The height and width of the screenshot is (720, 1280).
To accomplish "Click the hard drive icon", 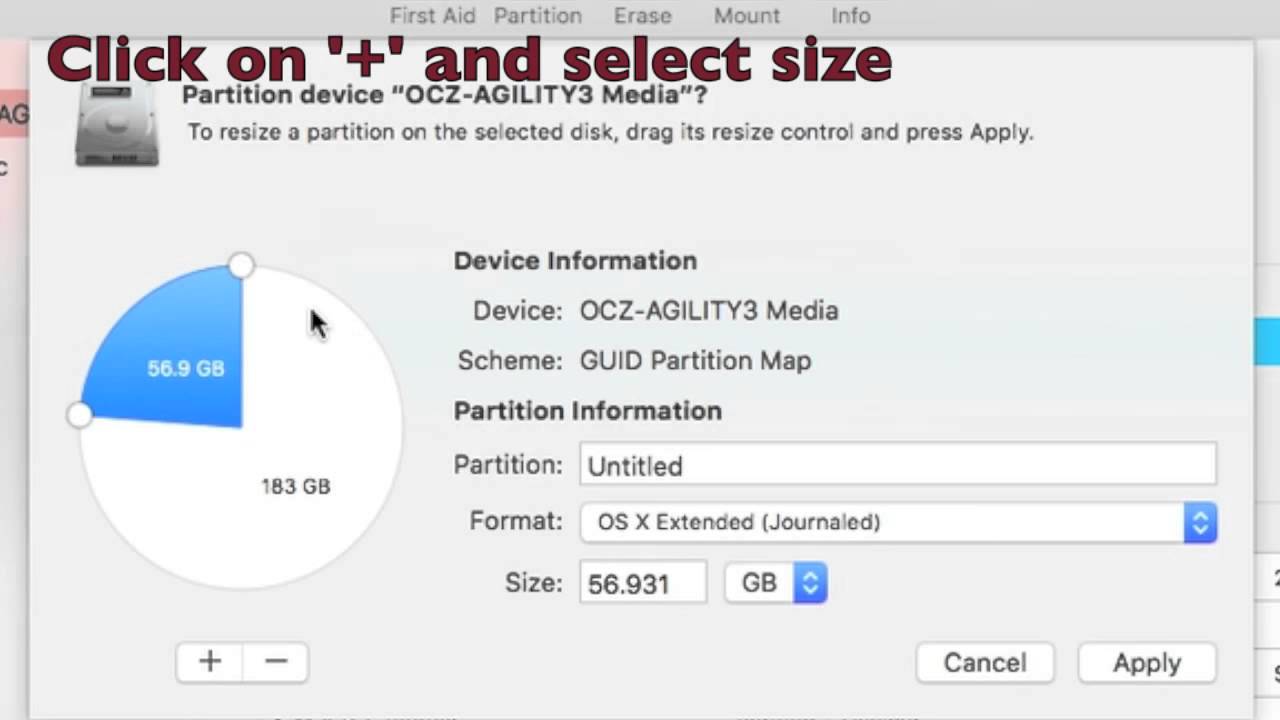I will pyautogui.click(x=117, y=127).
